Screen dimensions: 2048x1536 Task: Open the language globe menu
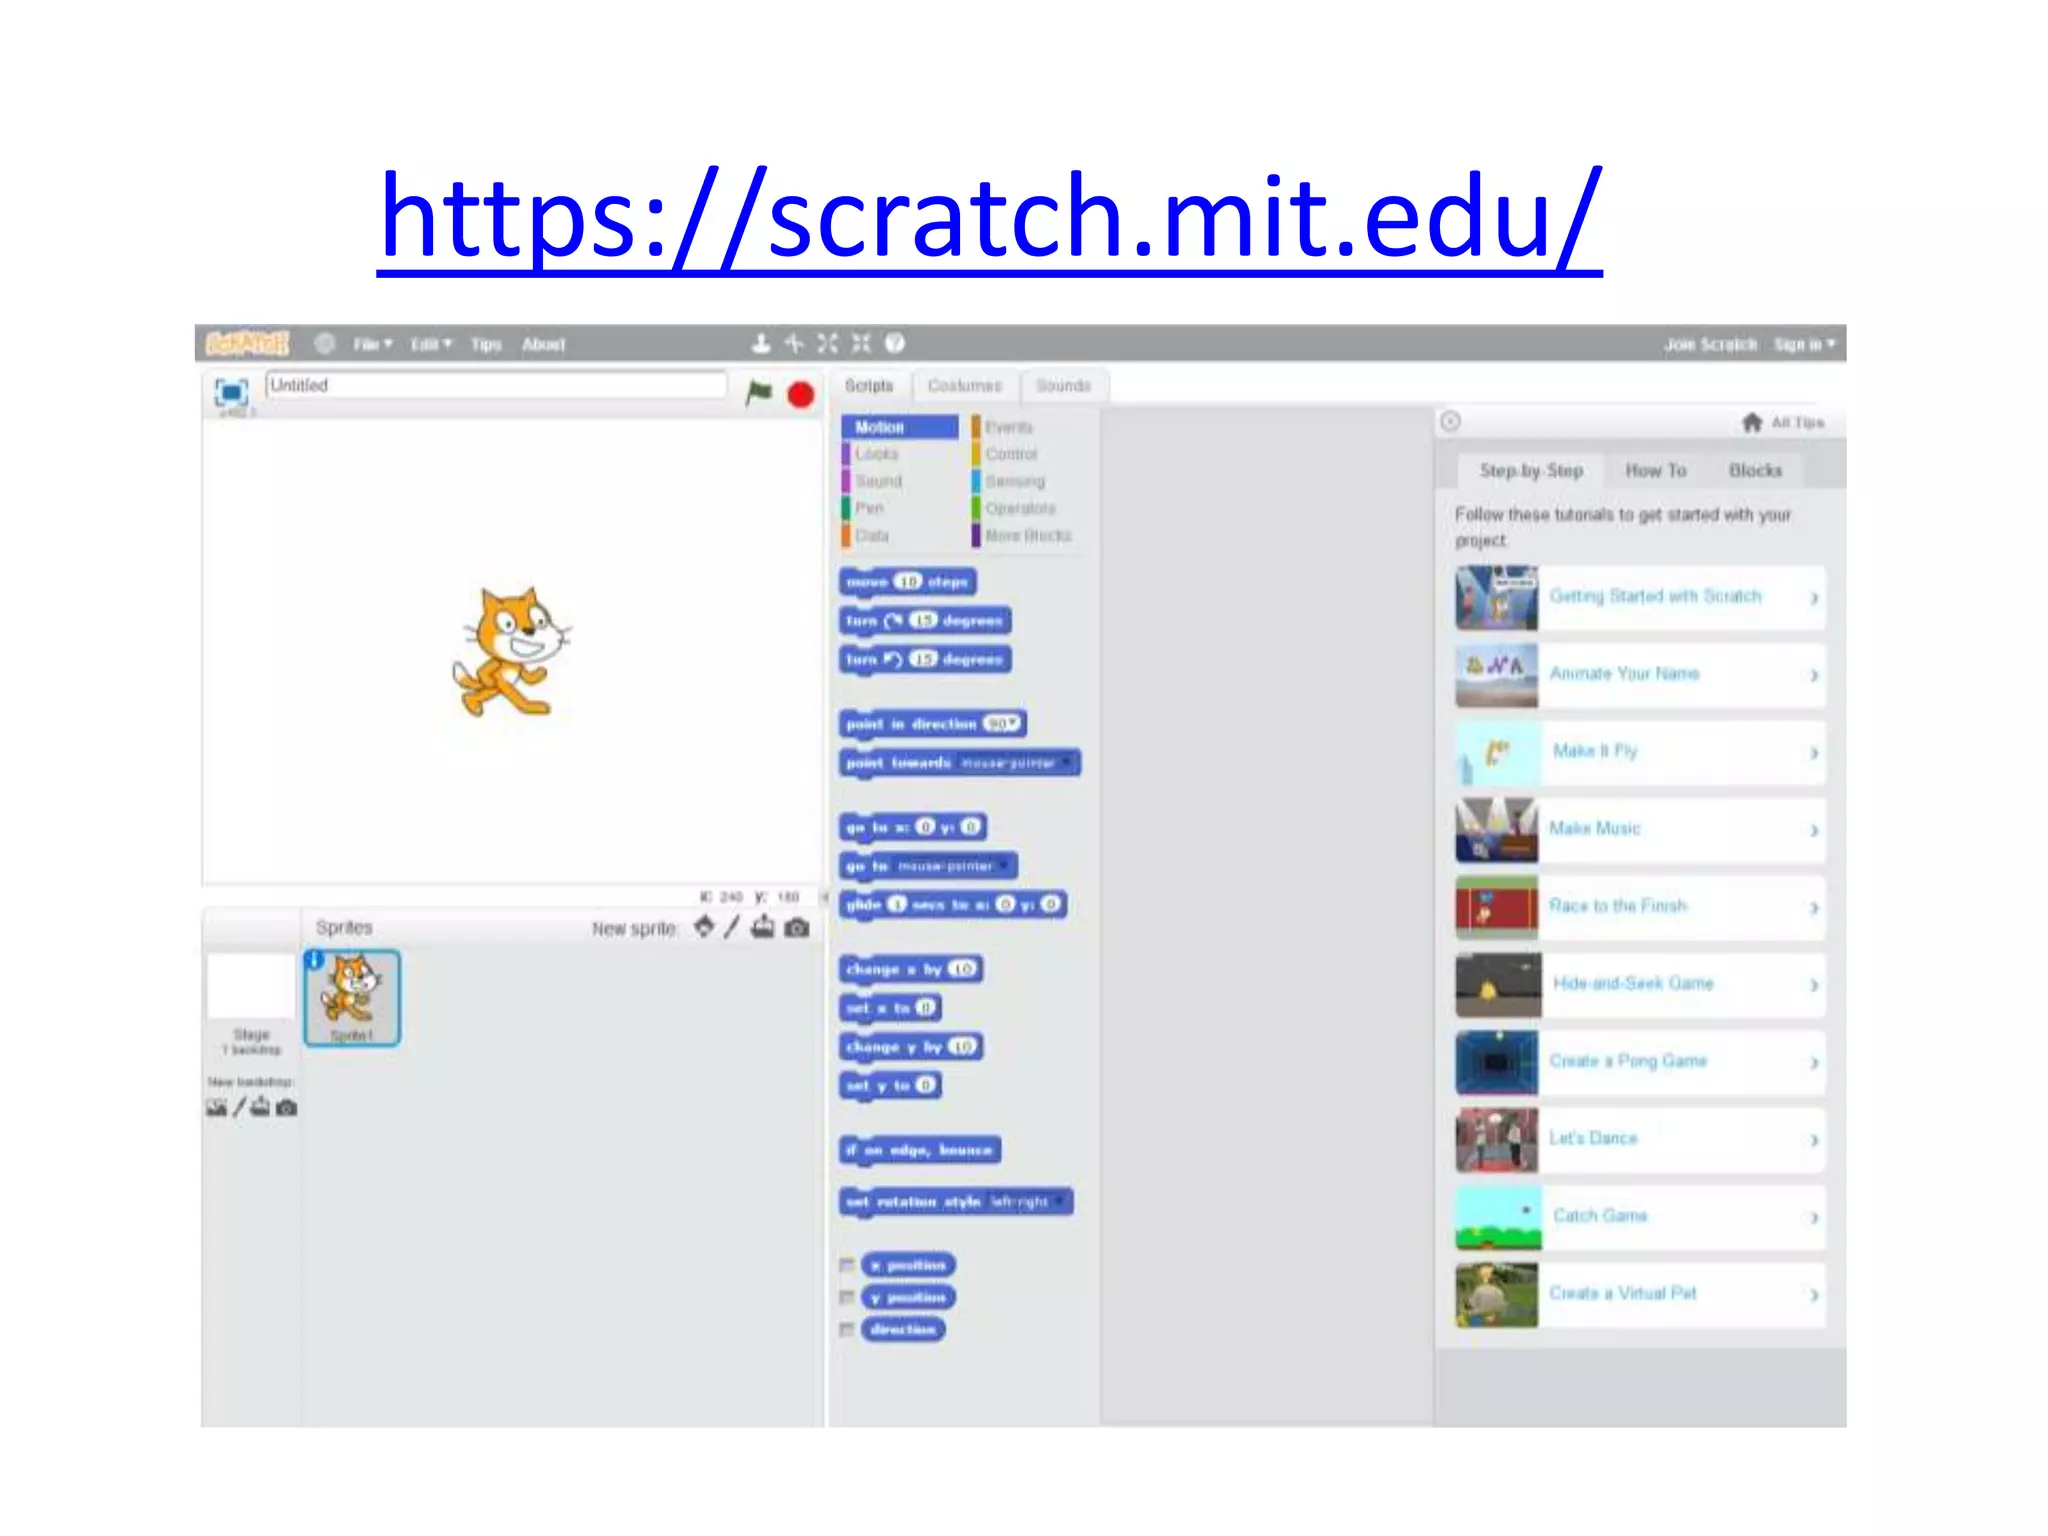(325, 344)
